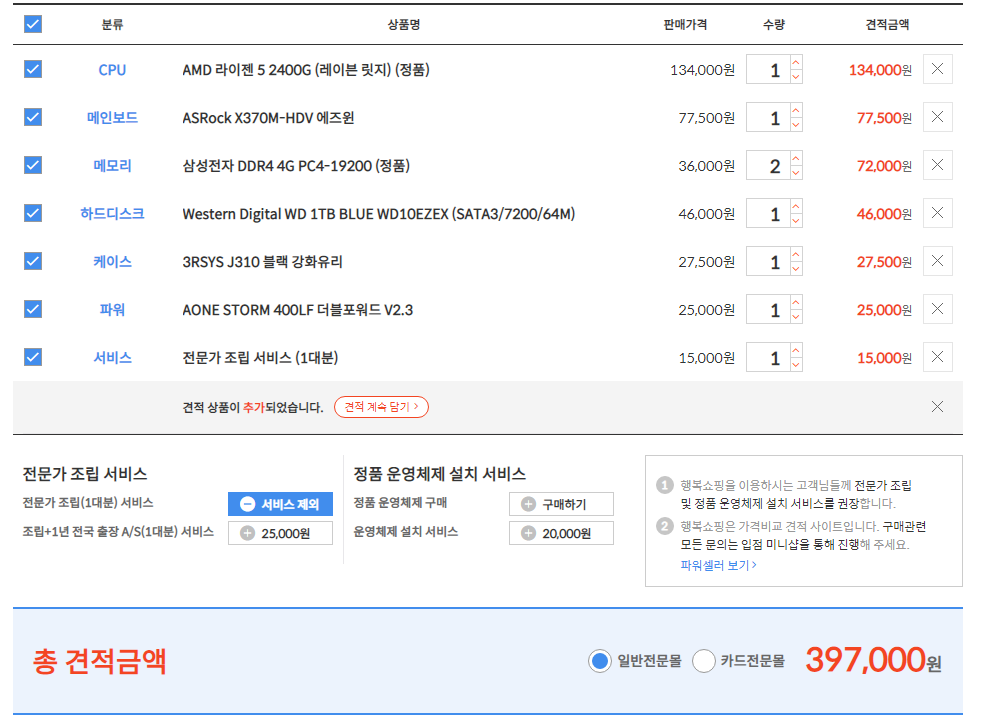Uncheck the 메인보드 row checkbox
The width and height of the screenshot is (983, 726).
(33, 117)
